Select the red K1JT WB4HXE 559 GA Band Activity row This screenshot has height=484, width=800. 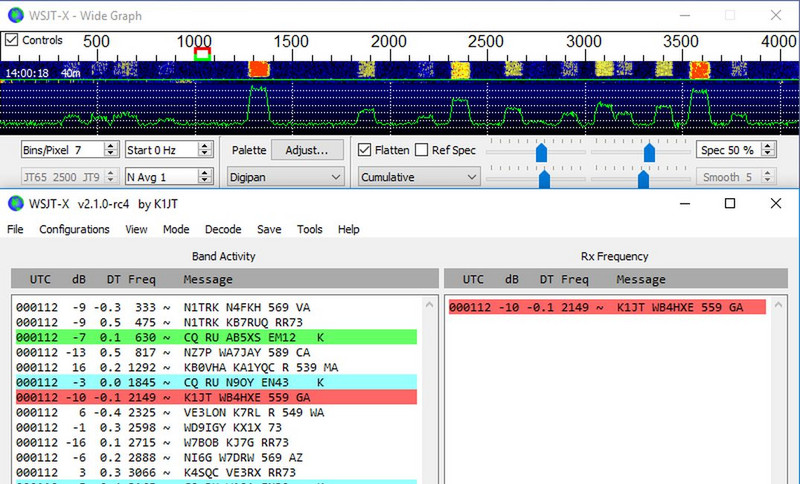216,397
